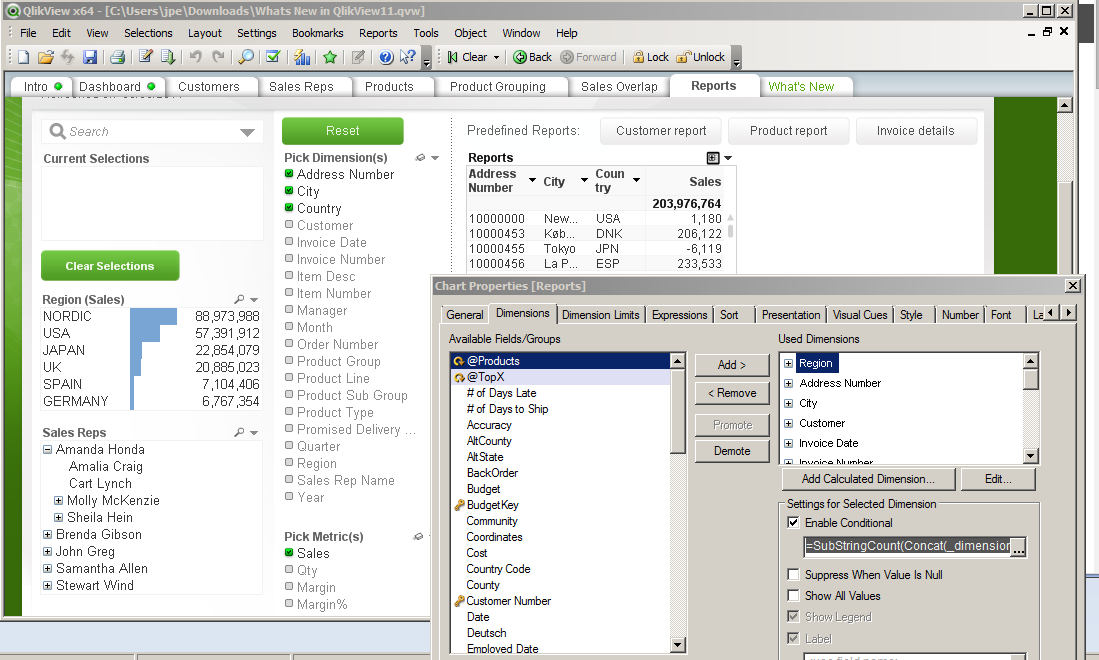Switch to the Expressions tab

point(679,315)
